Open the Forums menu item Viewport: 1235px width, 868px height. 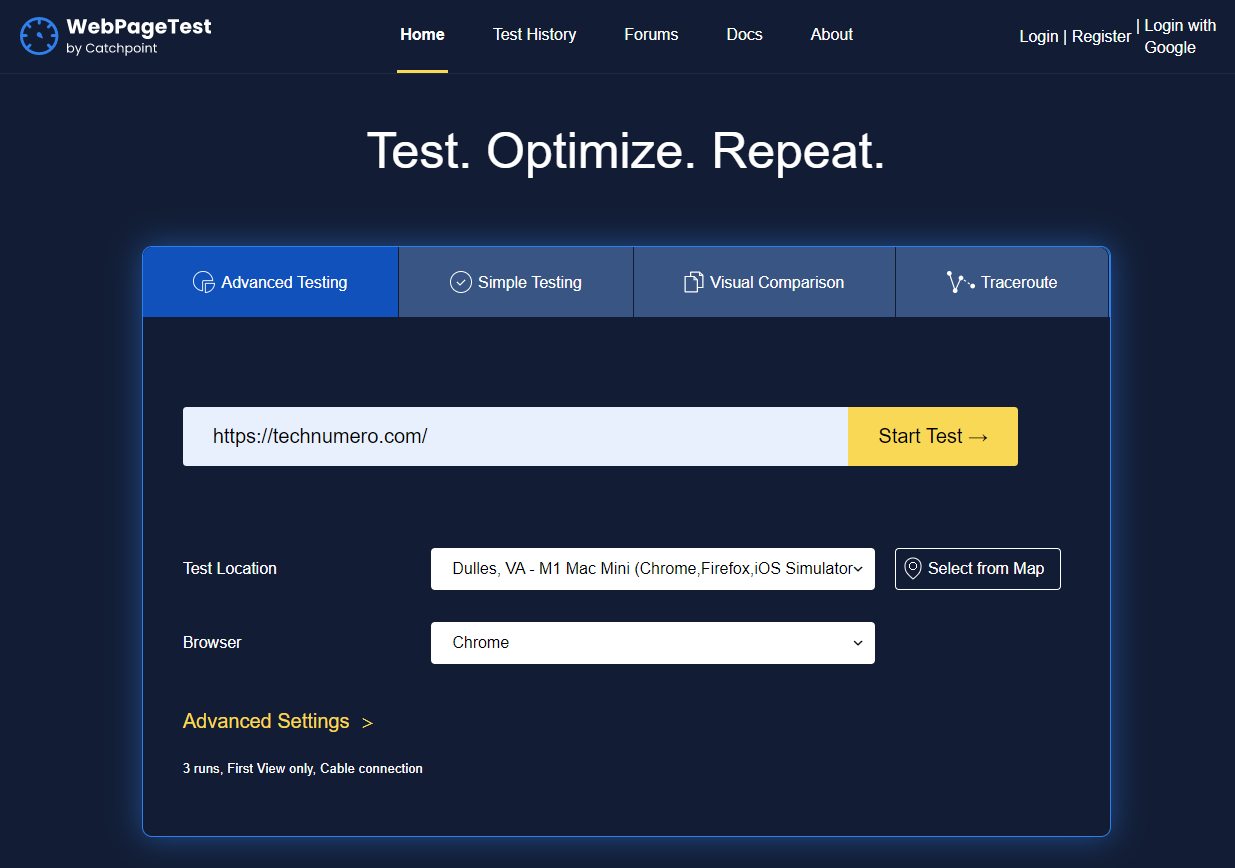tap(651, 34)
